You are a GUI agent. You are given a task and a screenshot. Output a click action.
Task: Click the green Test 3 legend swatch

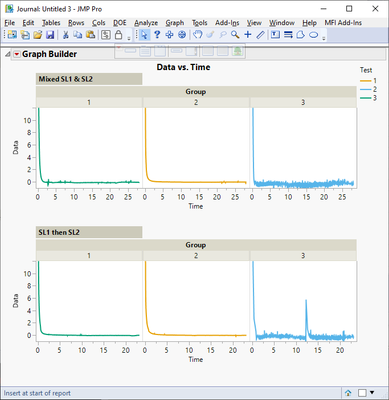[366, 98]
